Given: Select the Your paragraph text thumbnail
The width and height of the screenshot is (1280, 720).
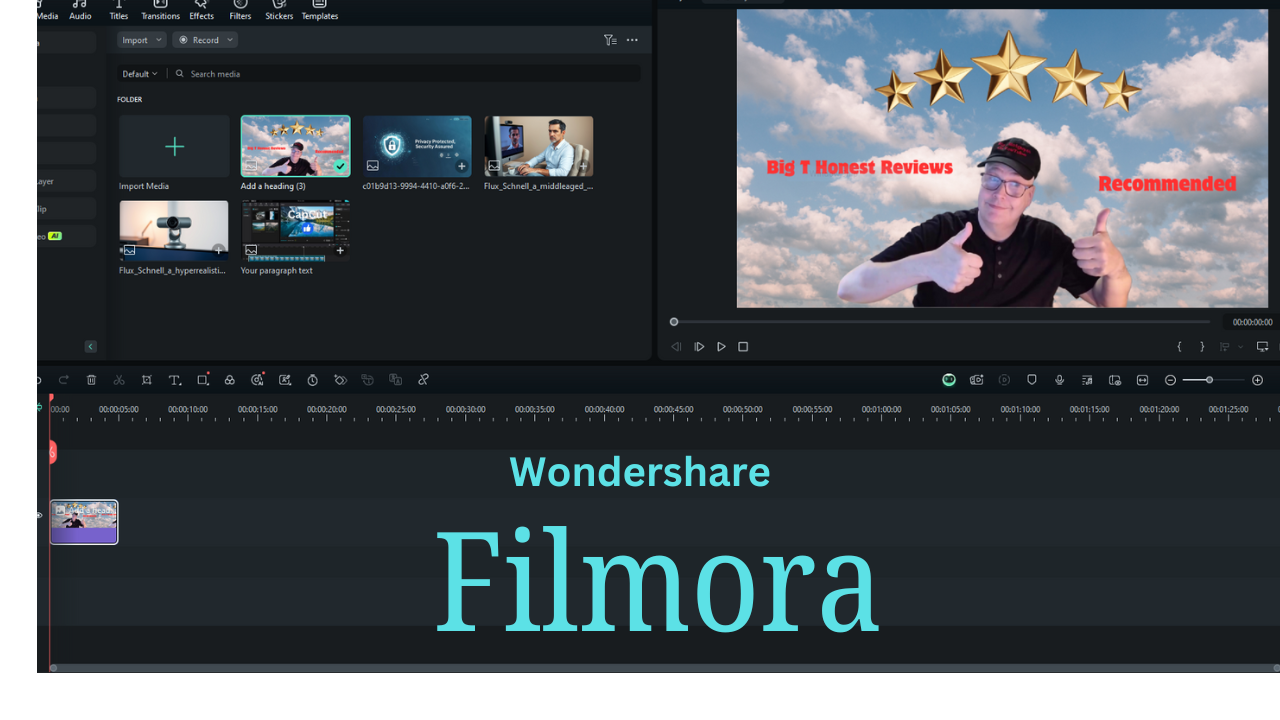Looking at the screenshot, I should click(x=295, y=230).
